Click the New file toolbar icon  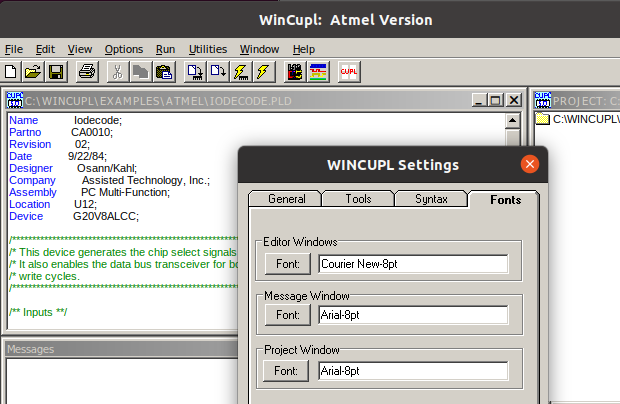click(11, 72)
